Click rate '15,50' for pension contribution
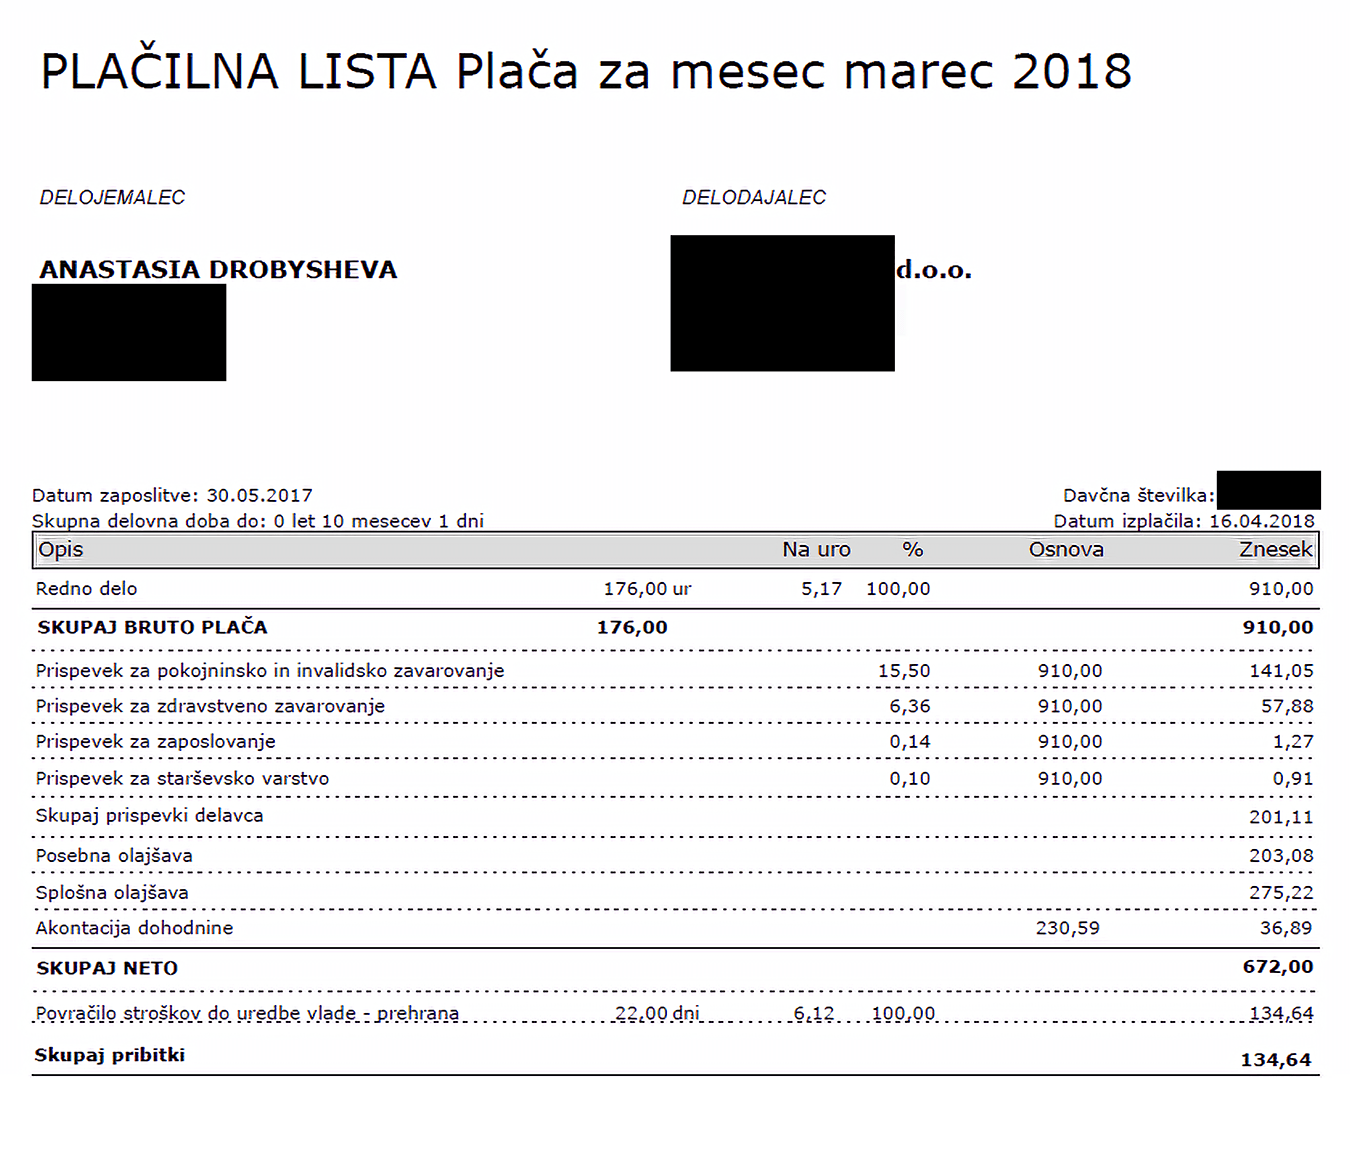The height and width of the screenshot is (1157, 1350). click(904, 671)
